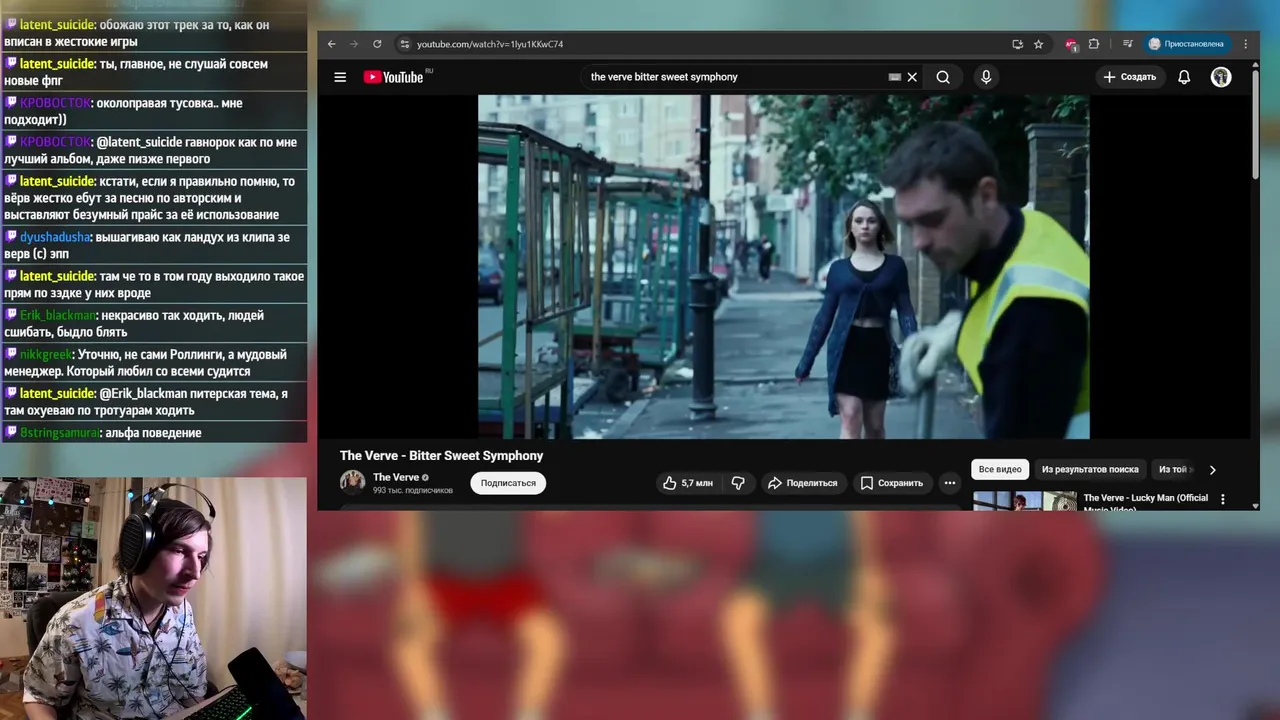Open the red ad-blocker extension icon
Image resolution: width=1280 pixels, height=720 pixels.
click(x=1072, y=44)
